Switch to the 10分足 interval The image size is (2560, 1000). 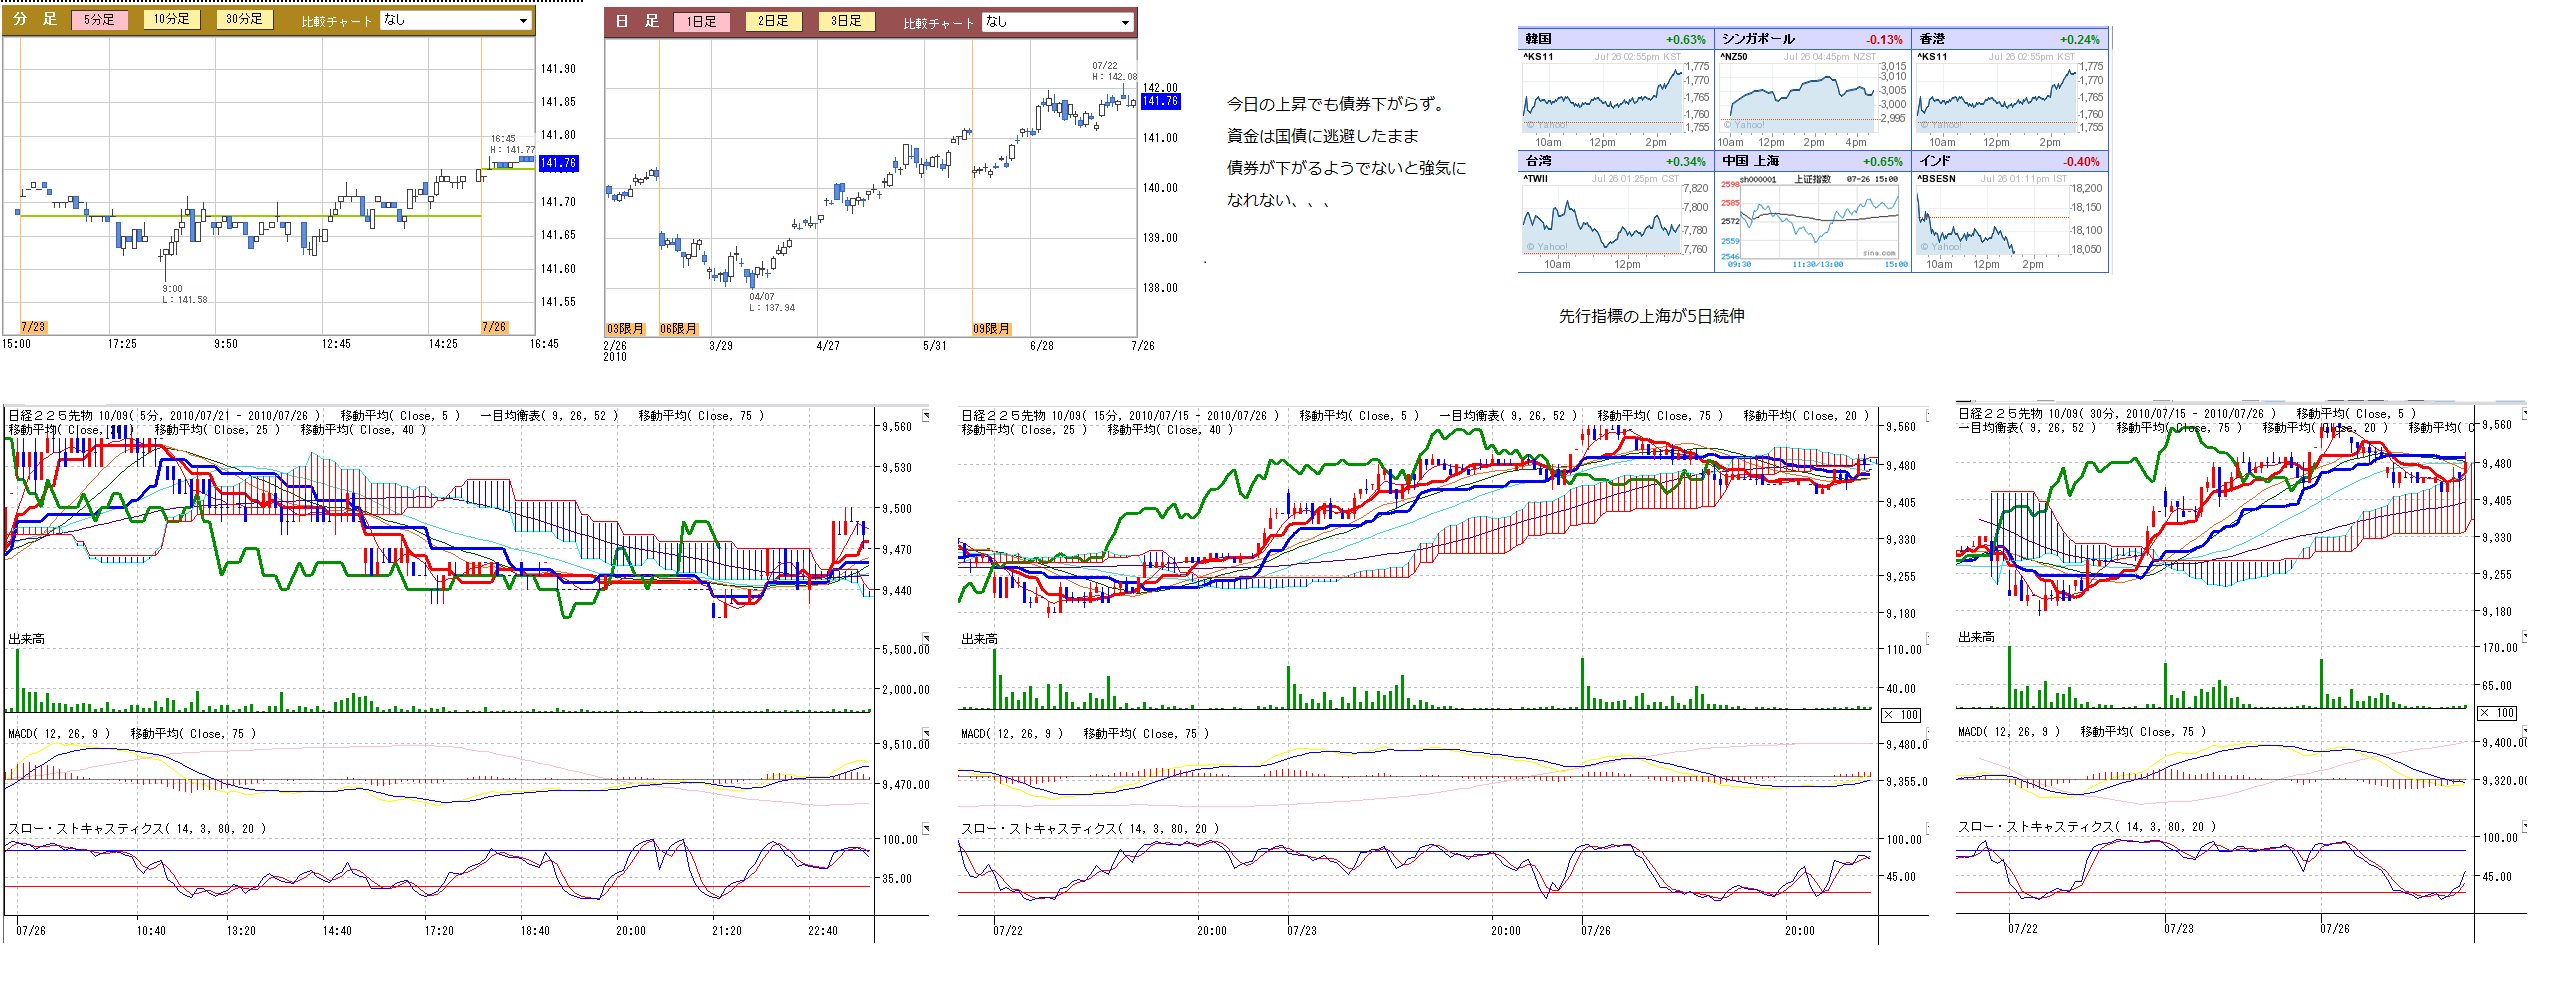coord(172,19)
